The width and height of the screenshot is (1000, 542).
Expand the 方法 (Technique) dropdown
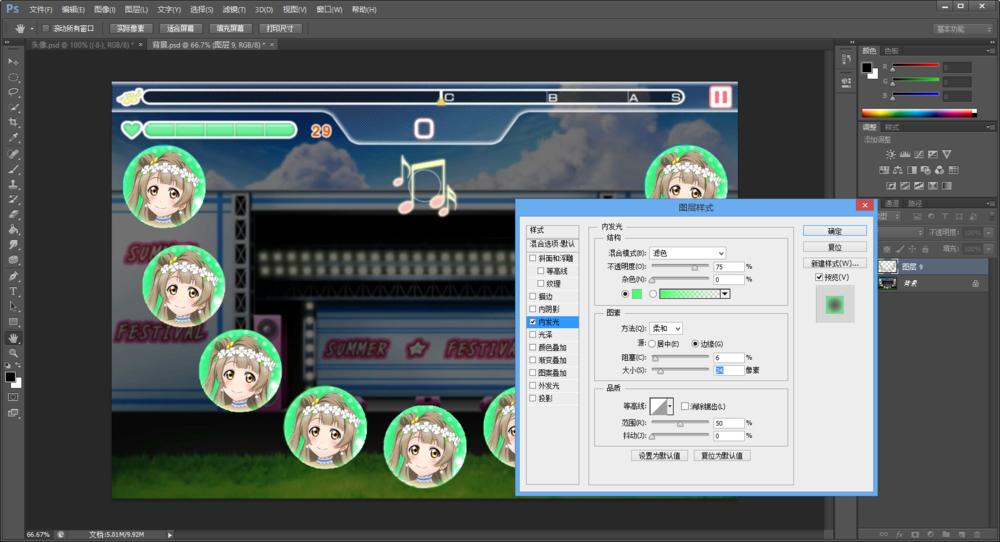point(665,328)
